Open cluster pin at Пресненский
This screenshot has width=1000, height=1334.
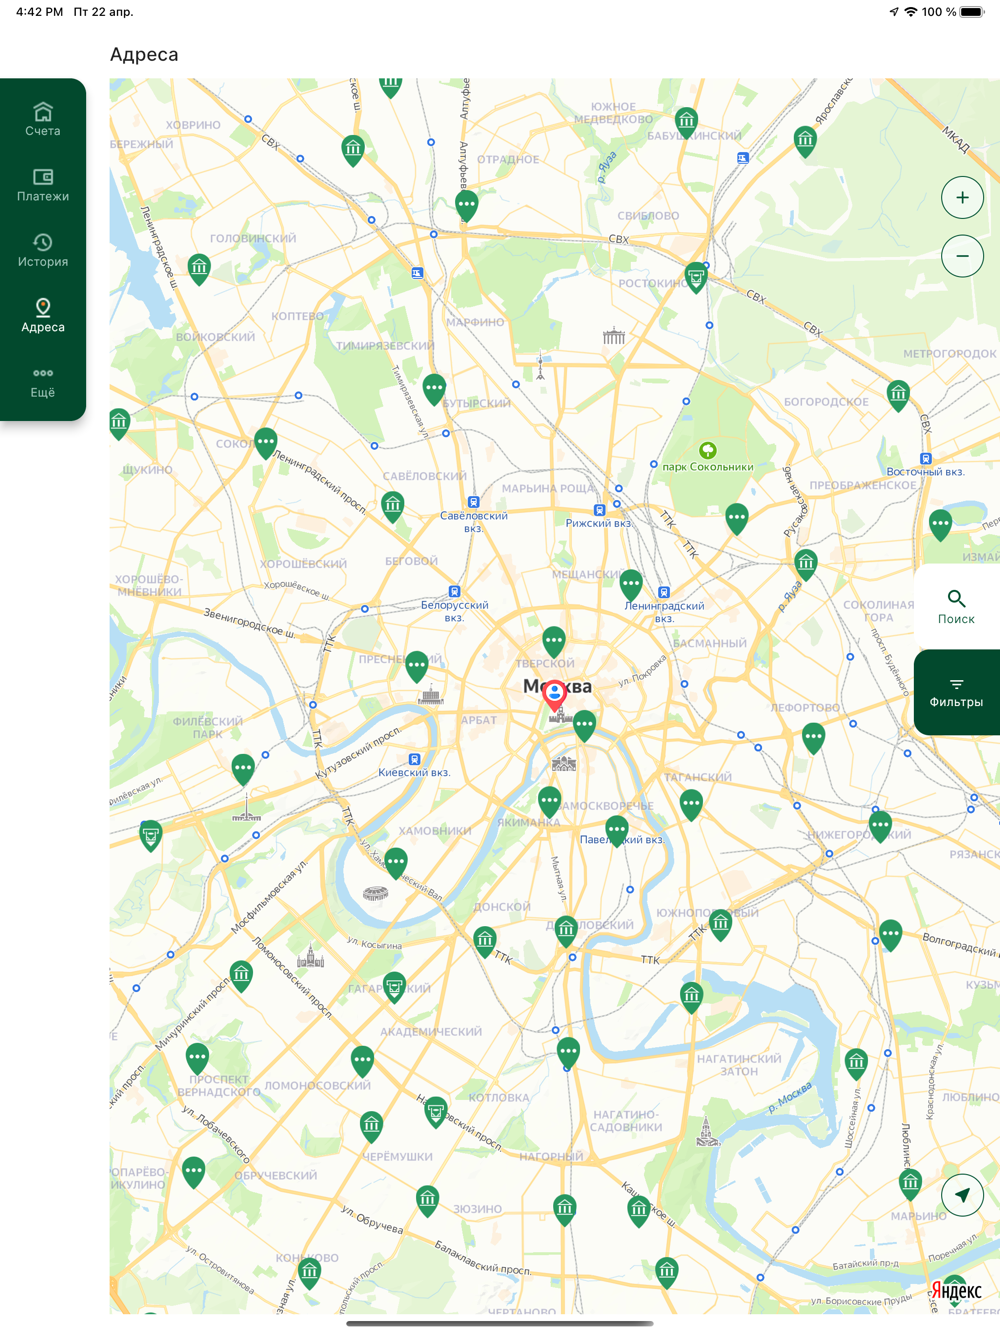pos(417,667)
